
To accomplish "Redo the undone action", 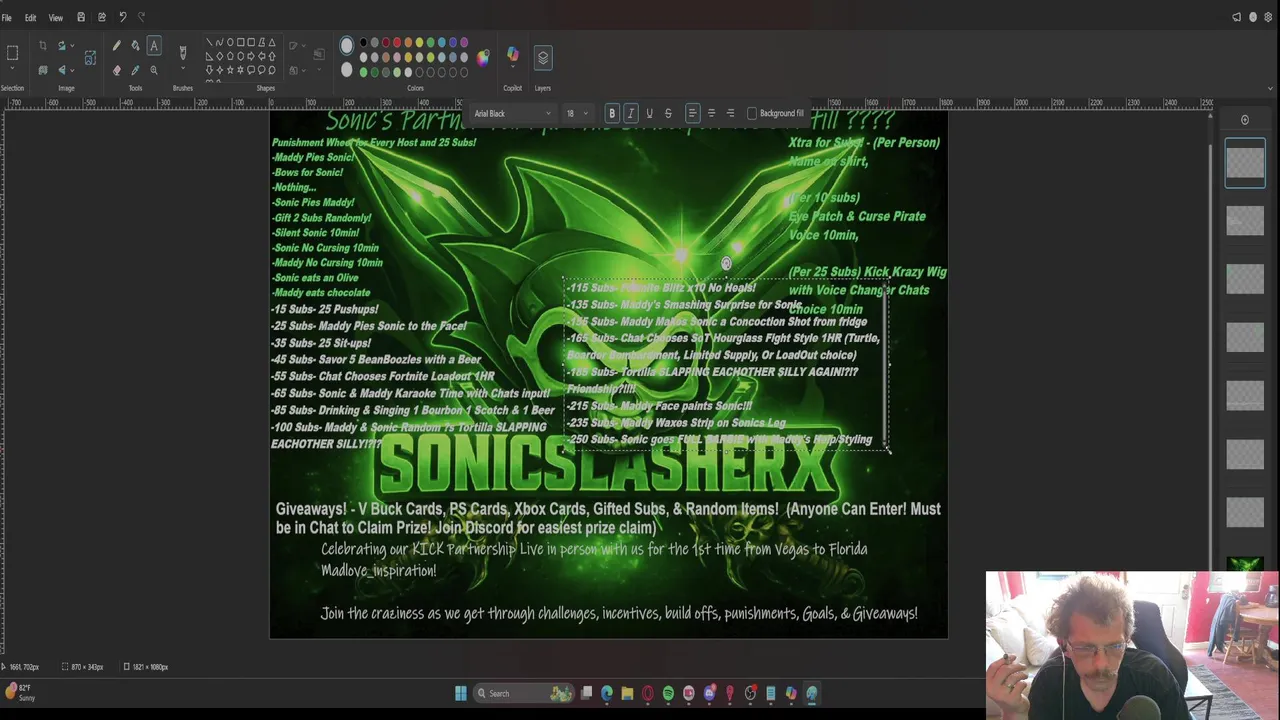I will (141, 17).
